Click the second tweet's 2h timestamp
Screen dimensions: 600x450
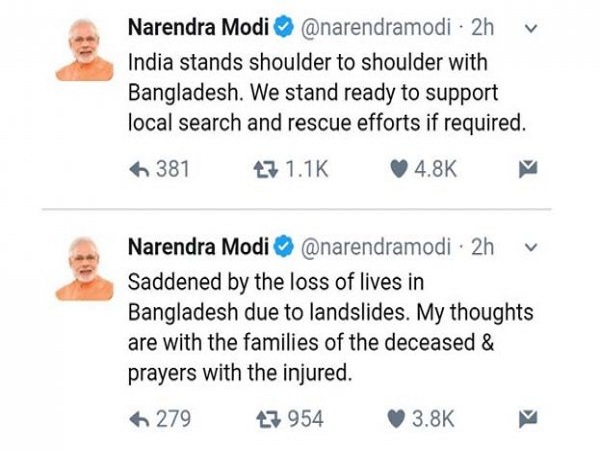(483, 247)
